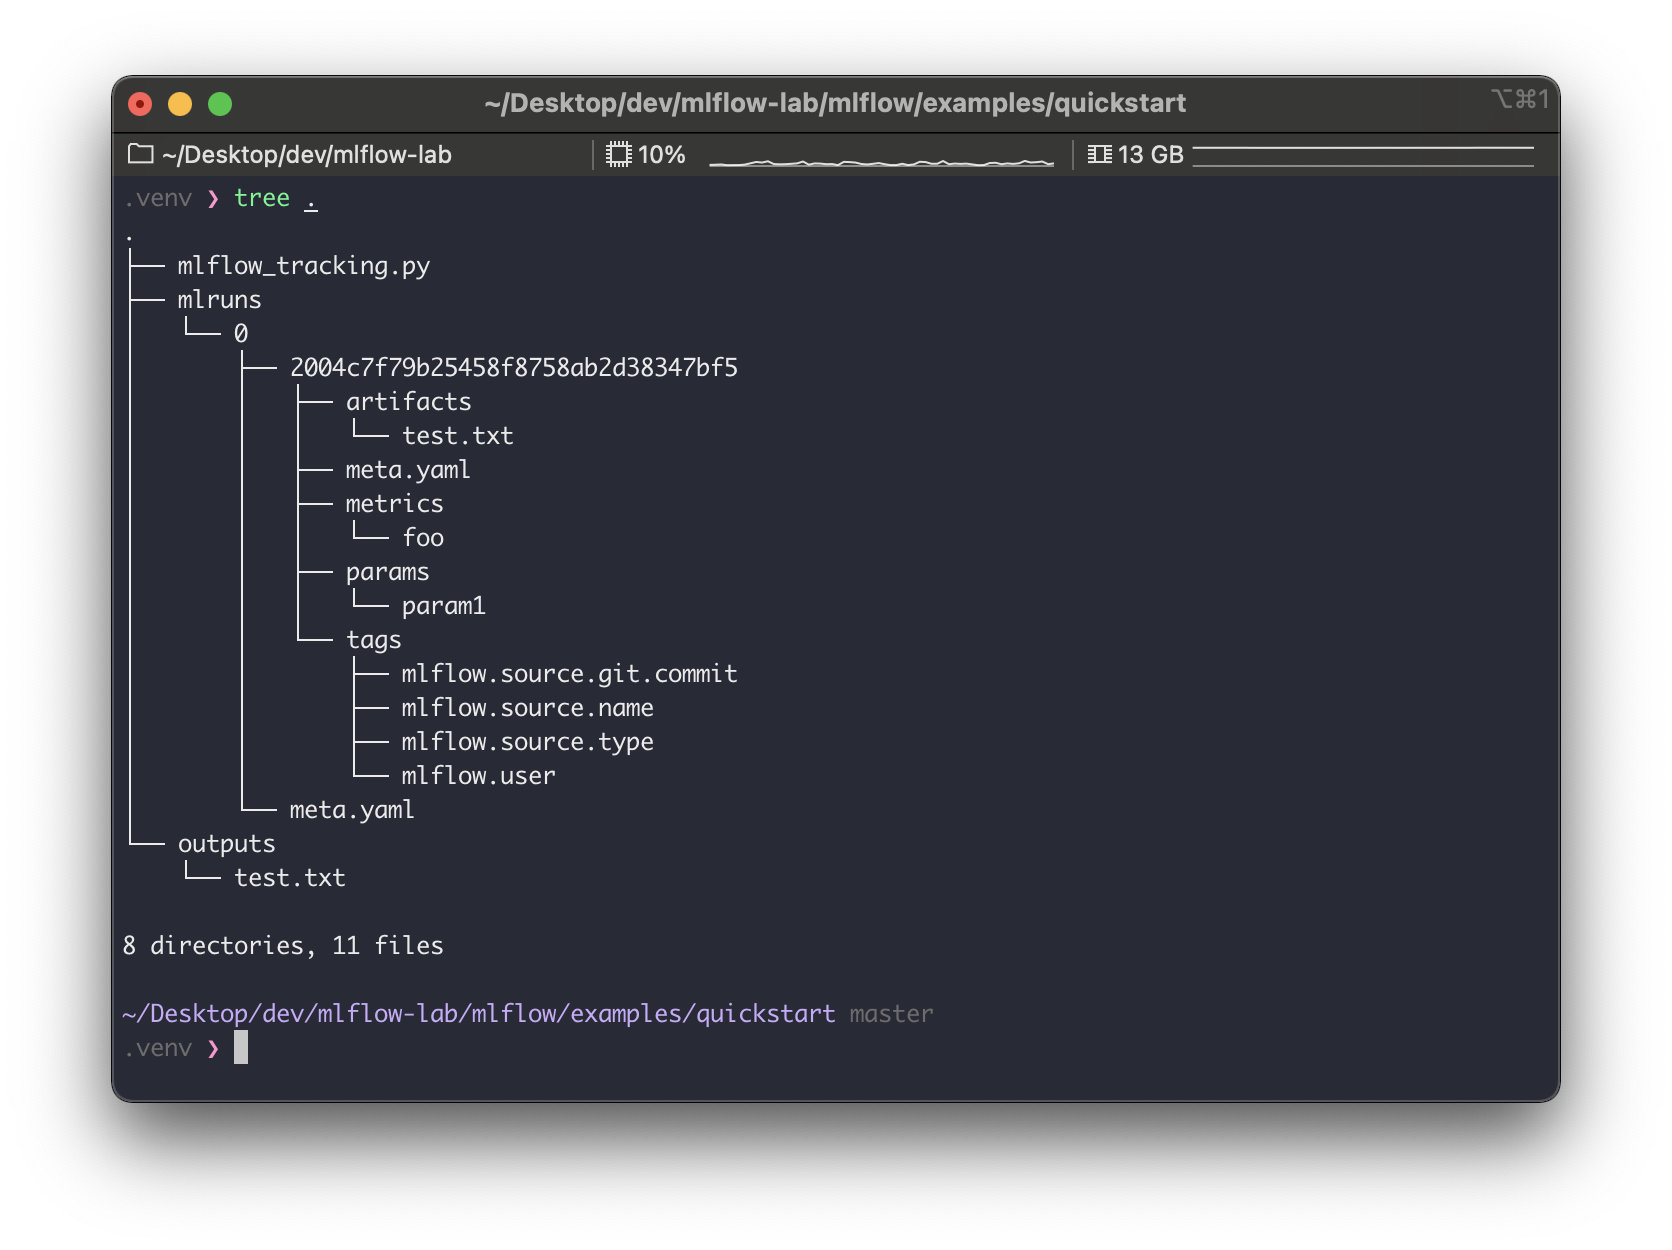
Task: Click the '10%' CPU value
Action: (661, 155)
